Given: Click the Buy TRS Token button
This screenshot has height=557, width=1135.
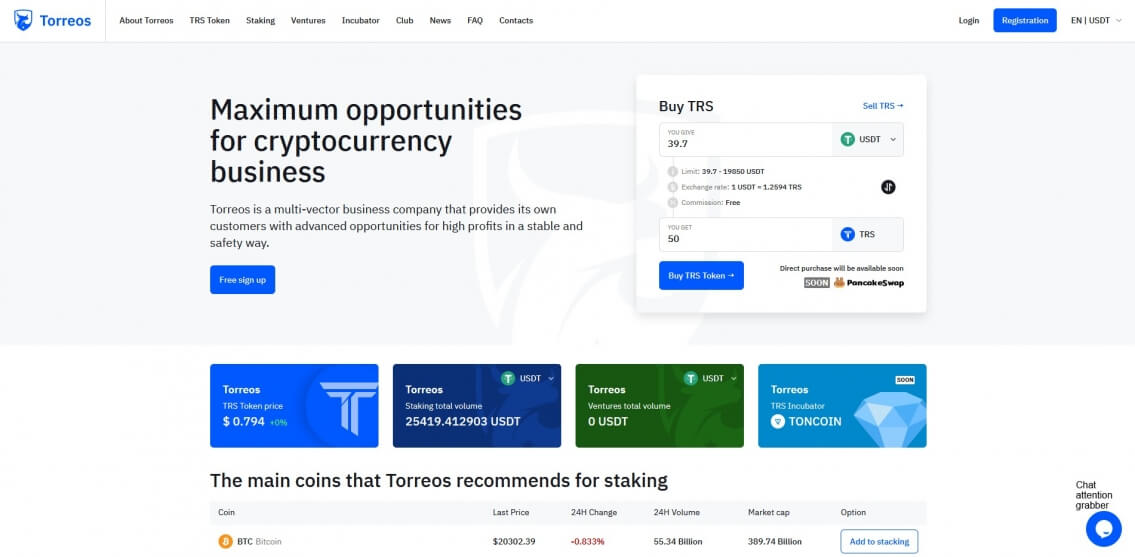Looking at the screenshot, I should (701, 276).
